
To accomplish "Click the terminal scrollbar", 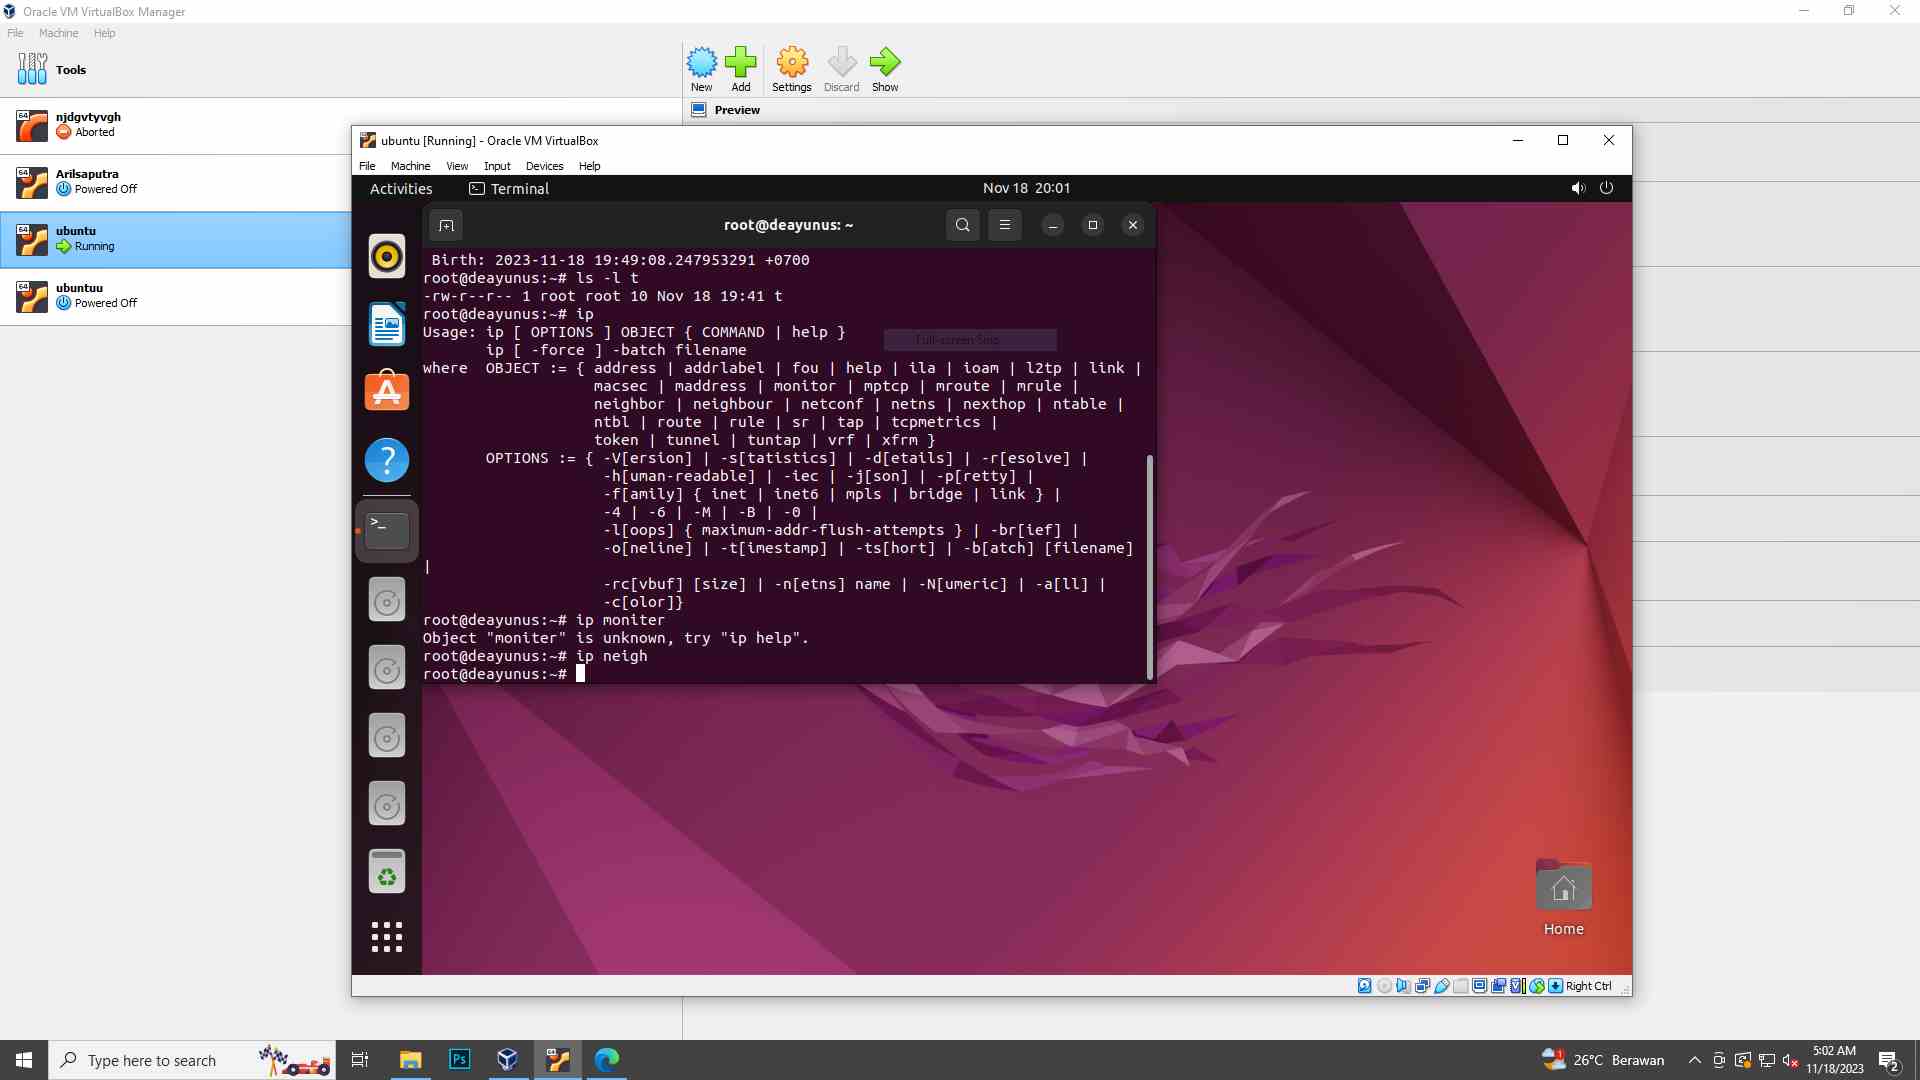I will 1150,567.
